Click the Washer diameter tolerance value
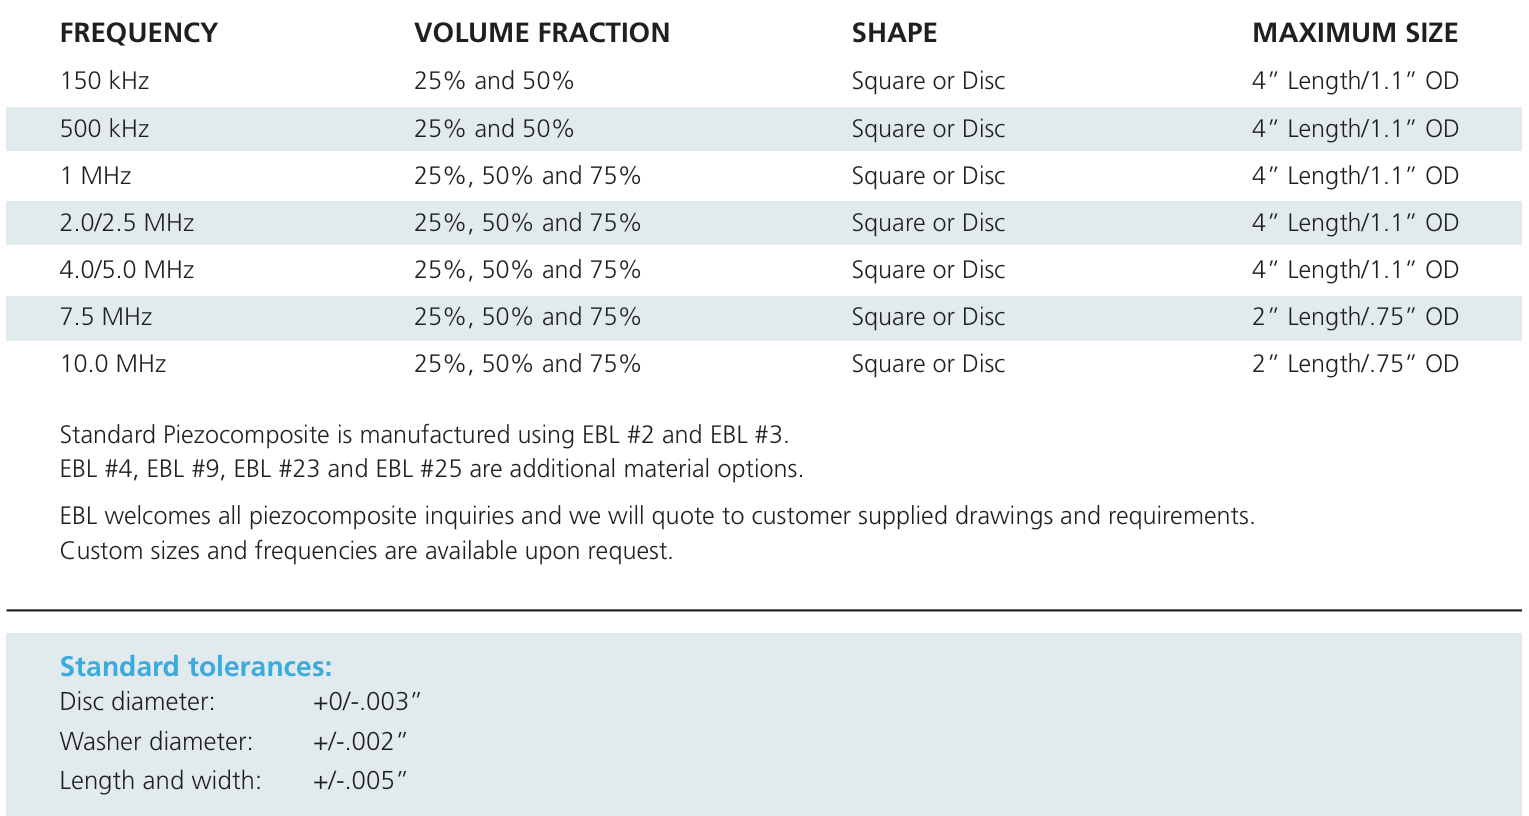Viewport: 1529px width, 816px height. [360, 742]
